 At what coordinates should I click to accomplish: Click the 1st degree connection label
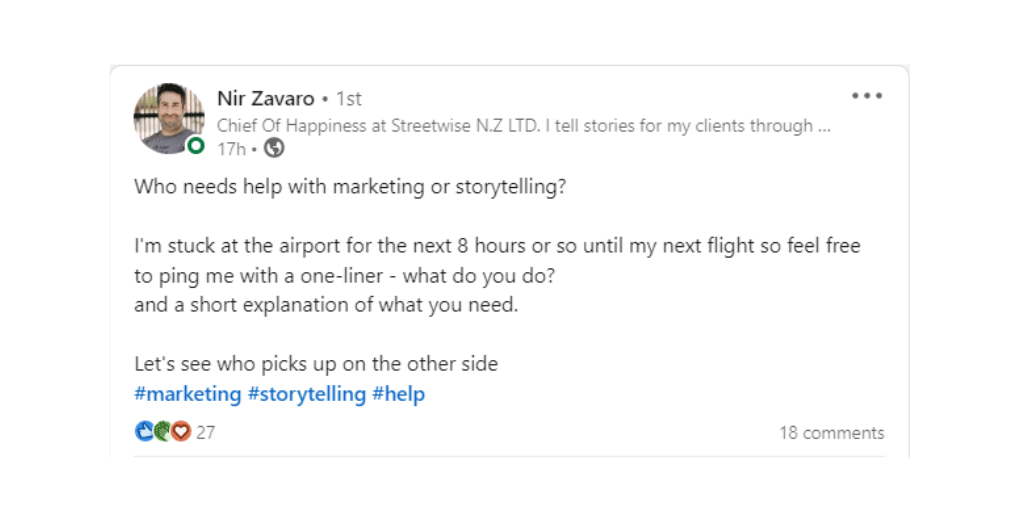(x=349, y=98)
